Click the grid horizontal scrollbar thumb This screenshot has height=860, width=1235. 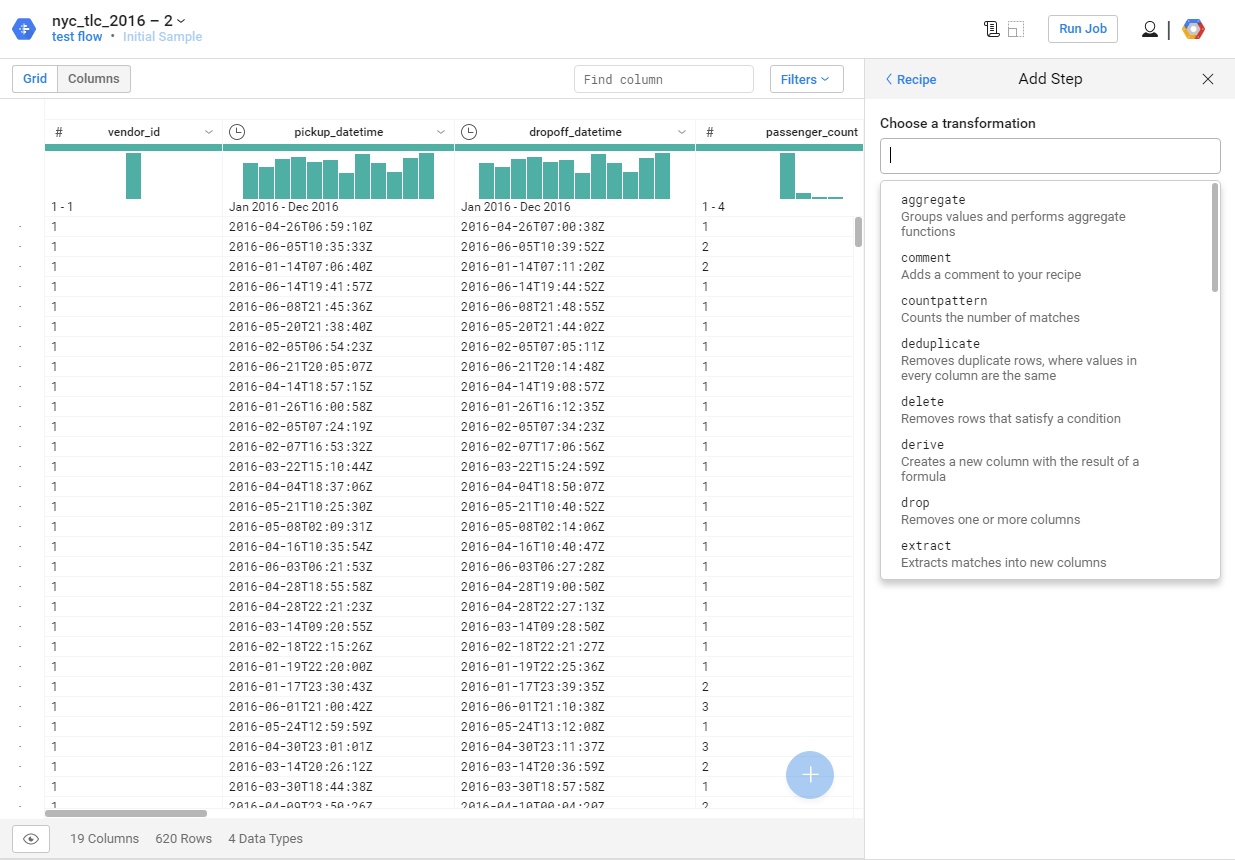tap(126, 813)
